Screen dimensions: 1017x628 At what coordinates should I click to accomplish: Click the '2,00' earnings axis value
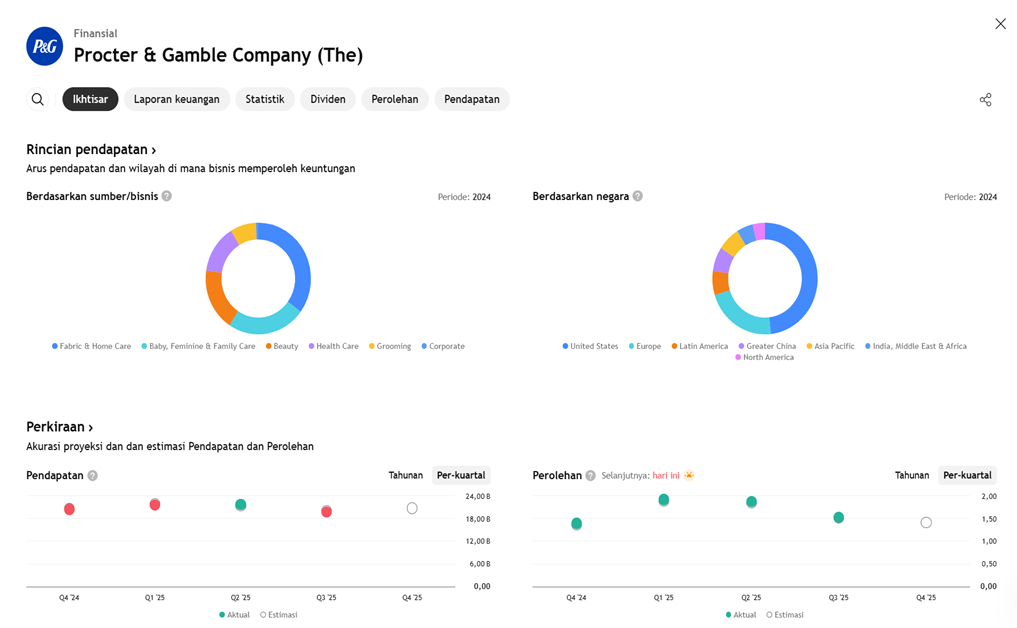989,496
